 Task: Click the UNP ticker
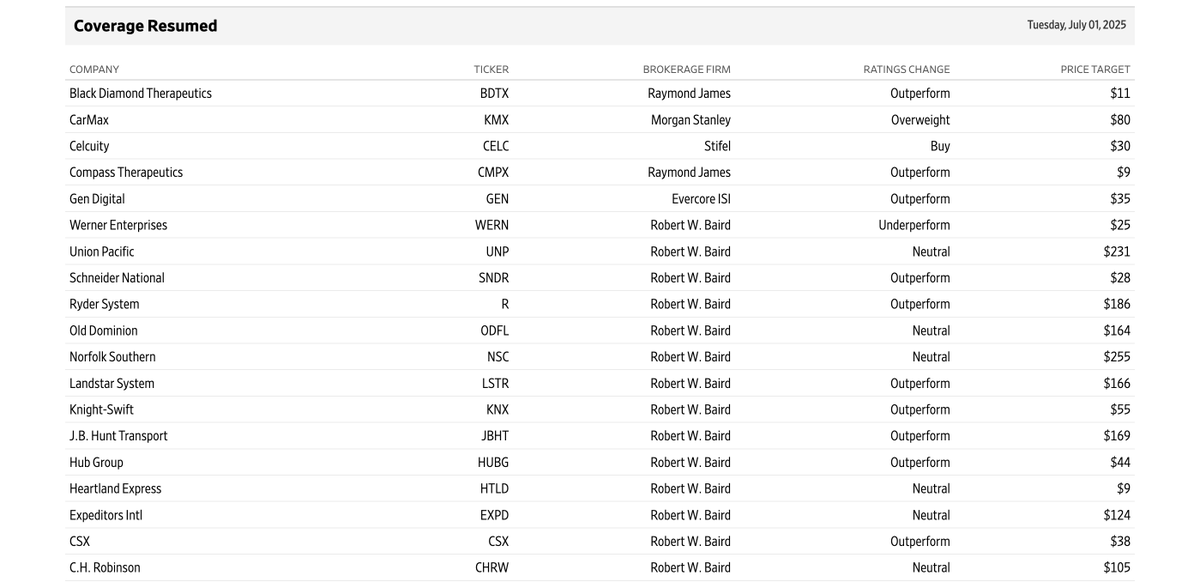coord(497,252)
